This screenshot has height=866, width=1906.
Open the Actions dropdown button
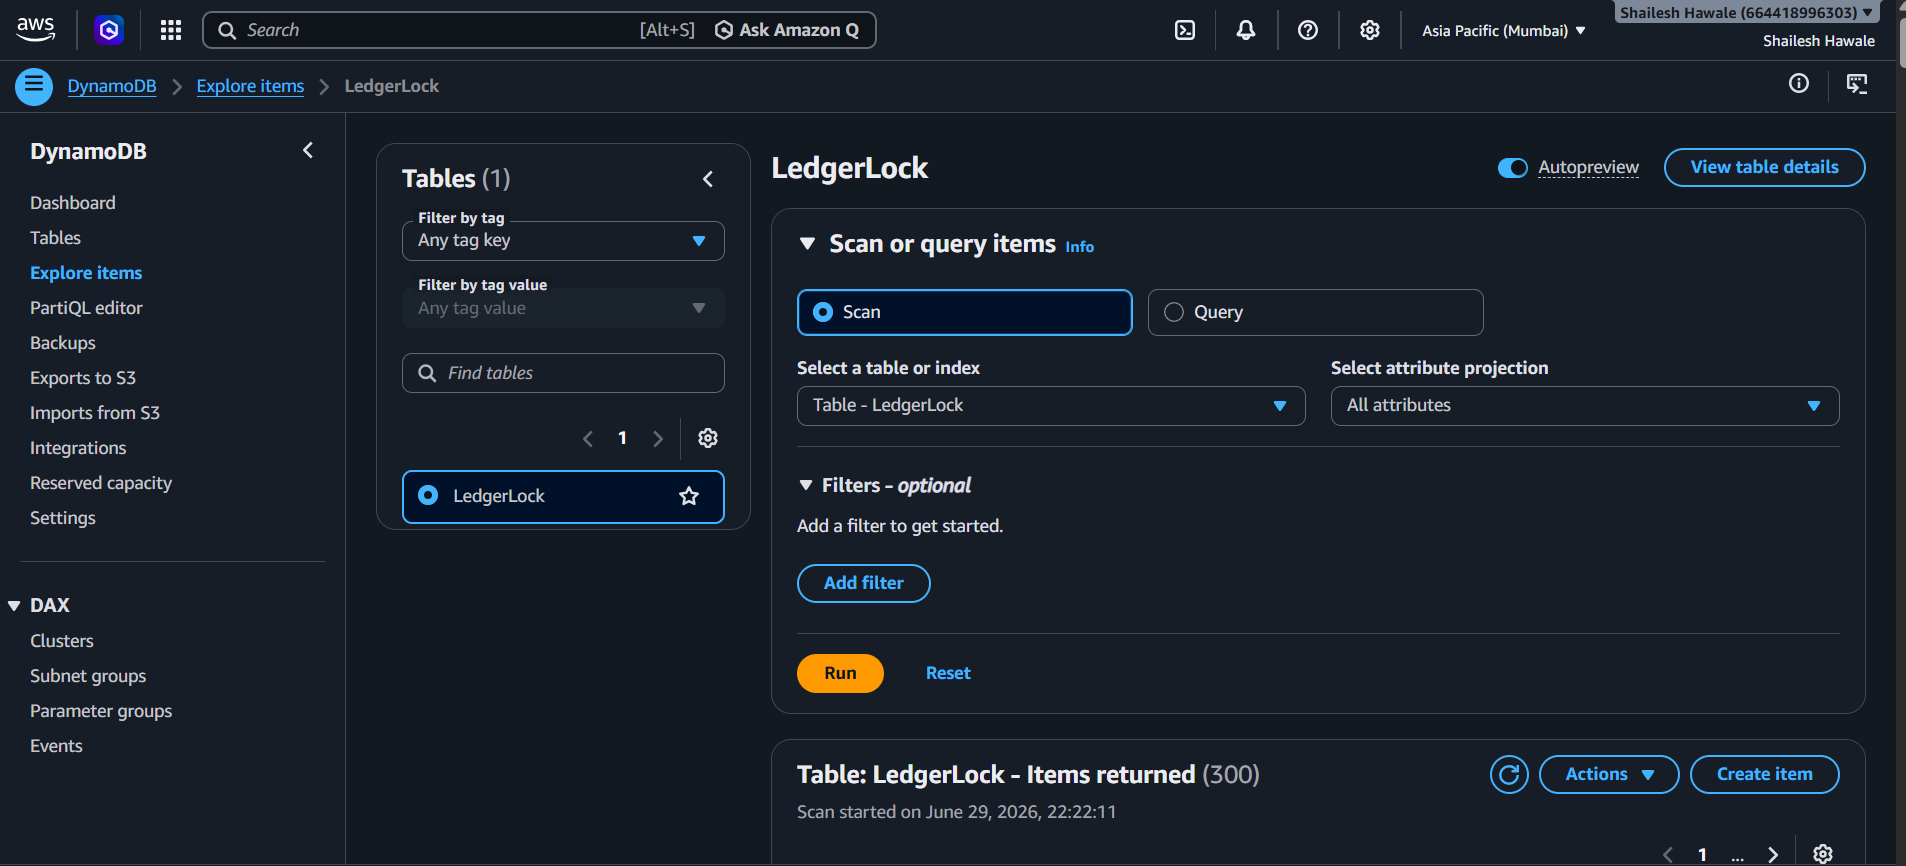click(x=1609, y=774)
